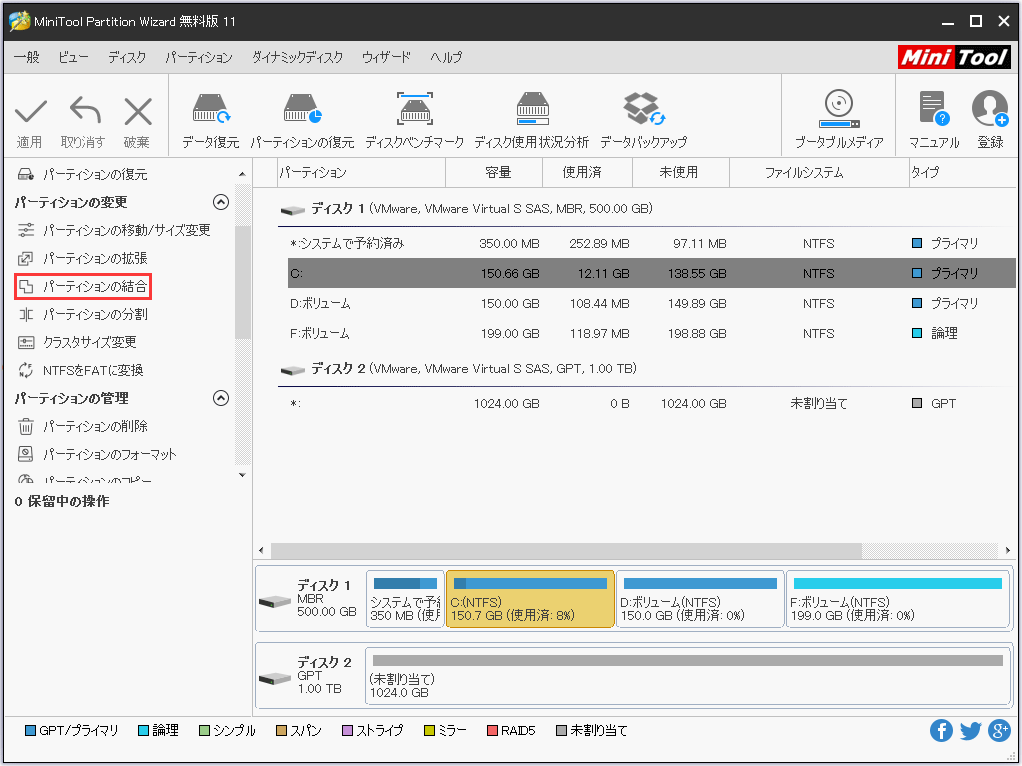Select システムで予約 350 MB block in disk map
Screen dimensions: 1022x766
pyautogui.click(x=405, y=599)
